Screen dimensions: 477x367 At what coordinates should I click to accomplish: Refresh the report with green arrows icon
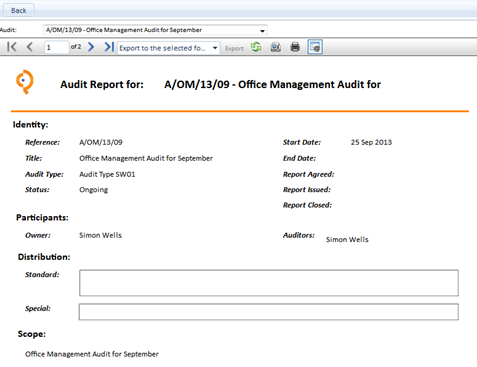tap(256, 47)
